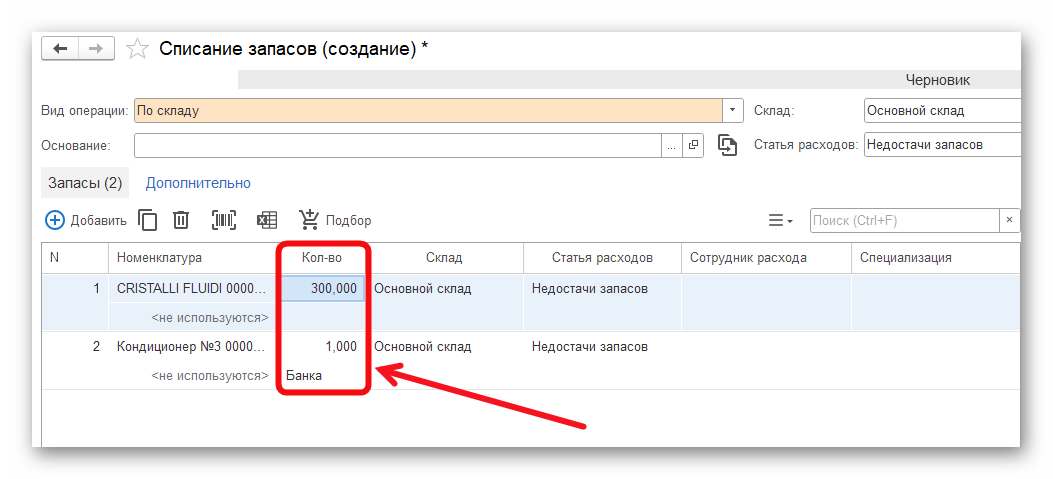Click the Черновик status label

click(x=937, y=80)
